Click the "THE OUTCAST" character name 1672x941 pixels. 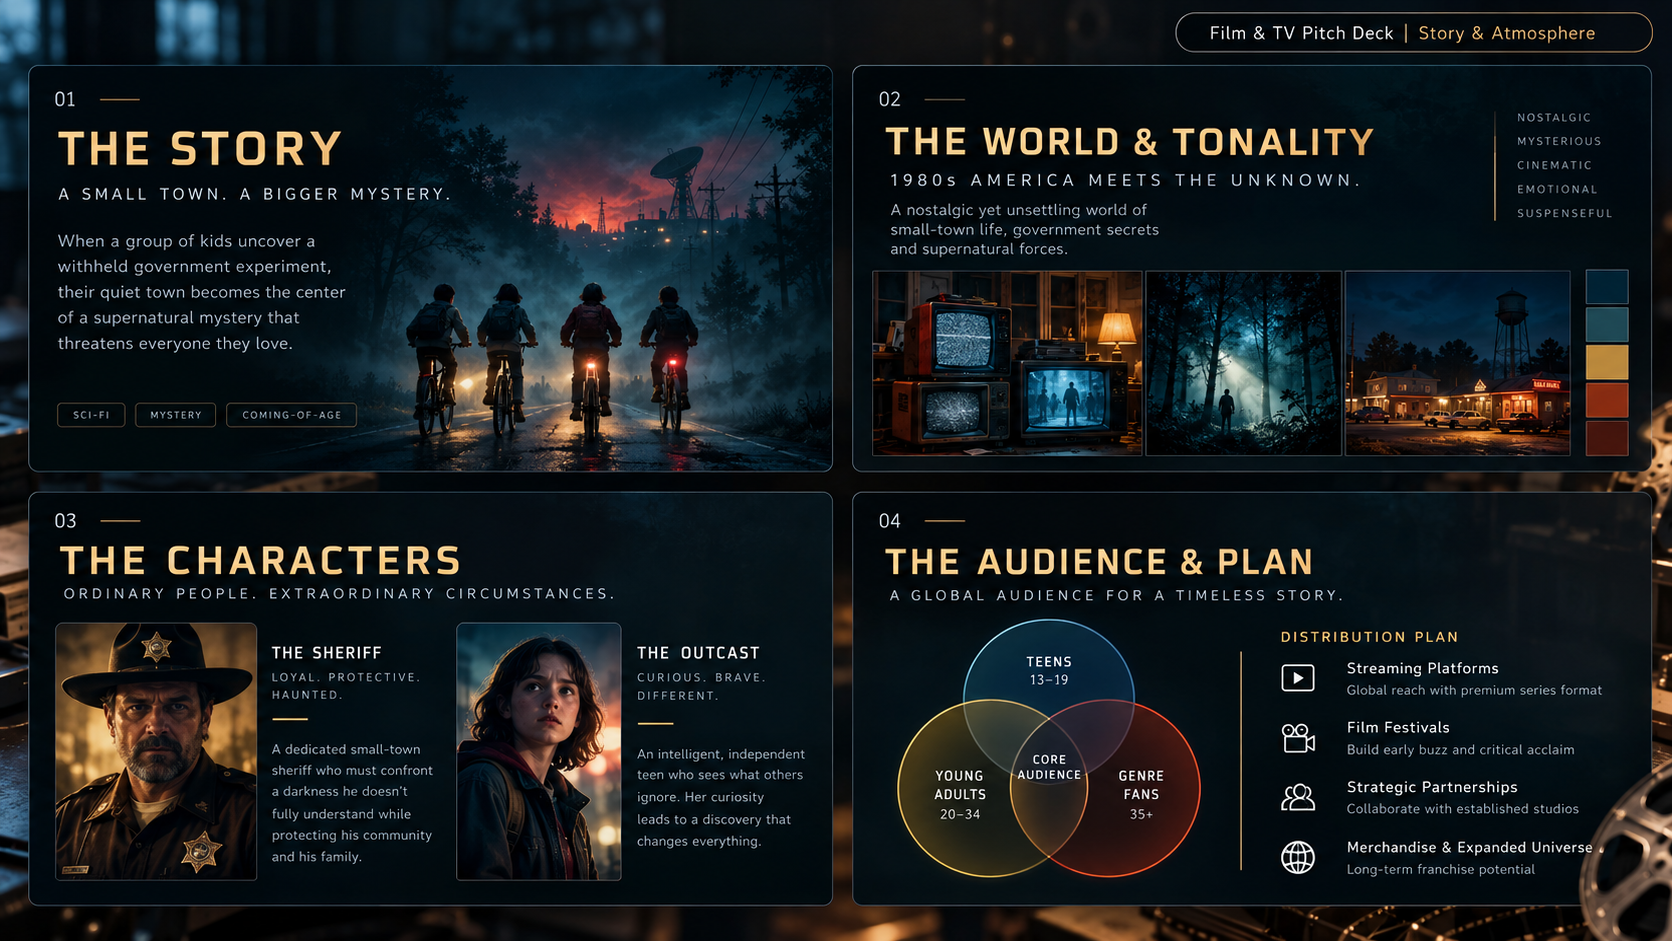tap(699, 653)
